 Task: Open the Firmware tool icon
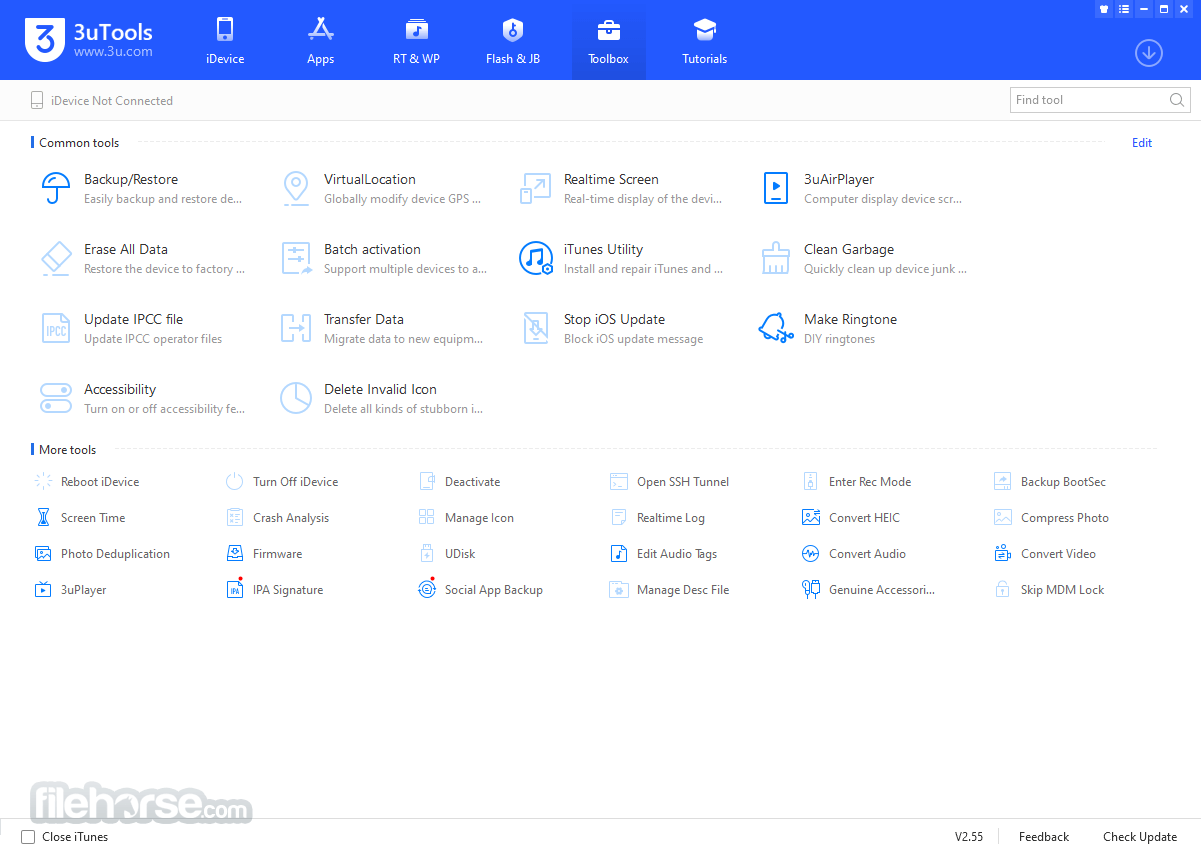[x=235, y=553]
